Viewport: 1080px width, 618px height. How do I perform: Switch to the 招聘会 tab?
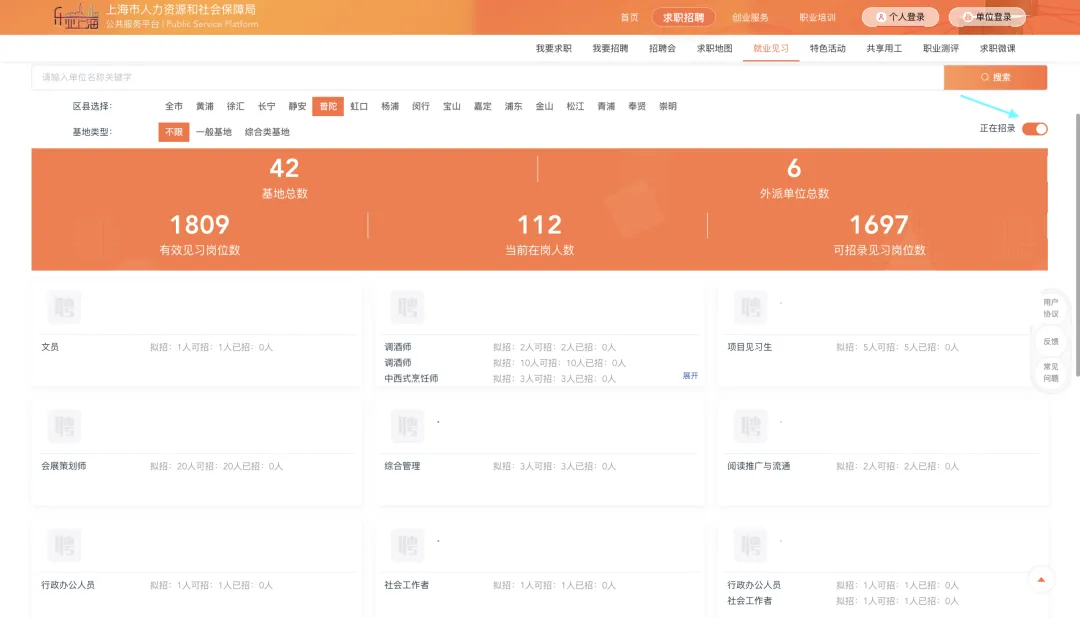662,48
